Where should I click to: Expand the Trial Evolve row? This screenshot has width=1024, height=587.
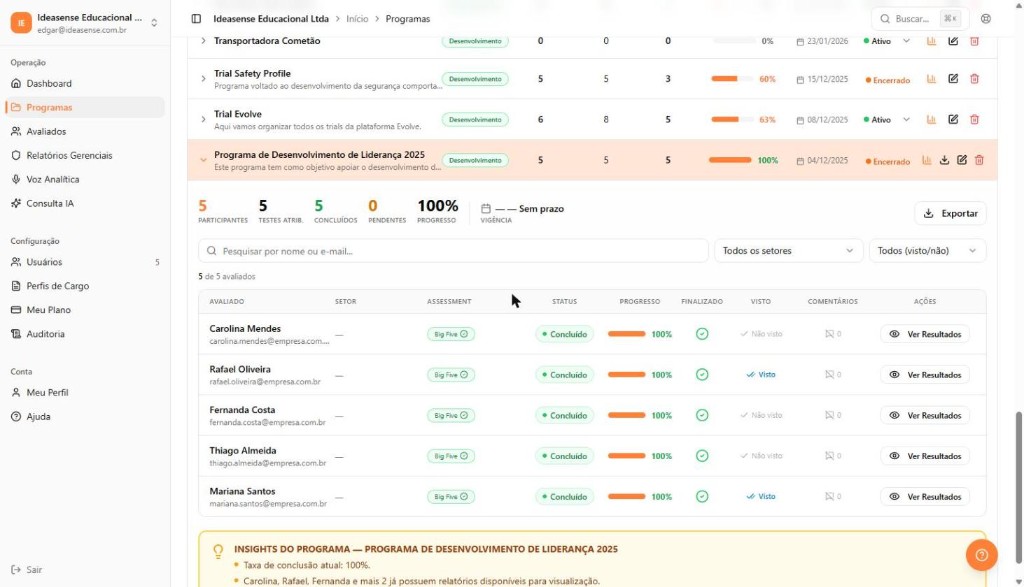[203, 119]
